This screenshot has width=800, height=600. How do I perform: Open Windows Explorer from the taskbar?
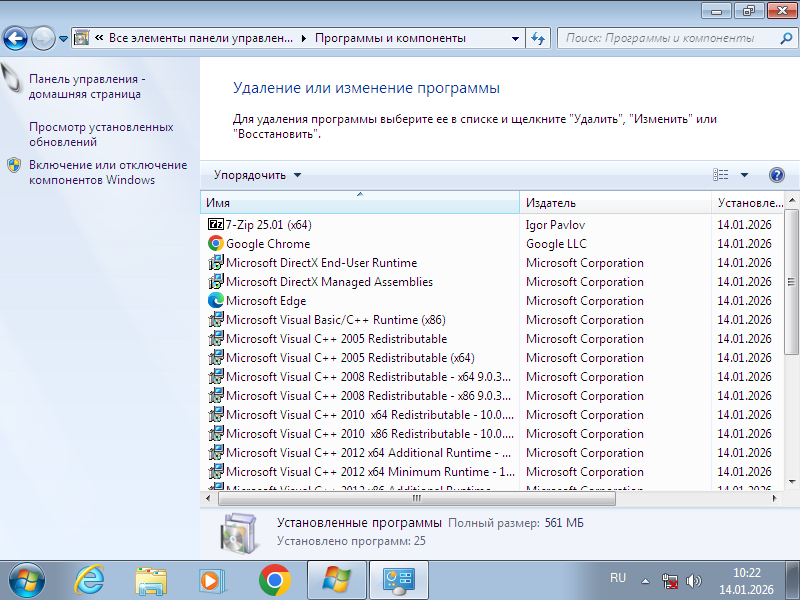[151, 581]
